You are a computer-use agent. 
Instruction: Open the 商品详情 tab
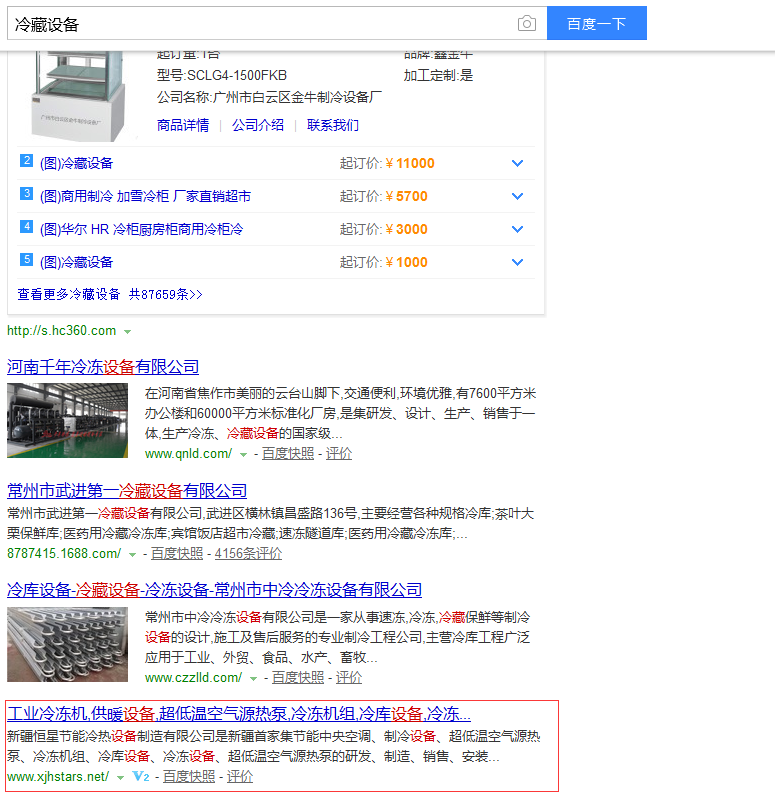click(183, 125)
